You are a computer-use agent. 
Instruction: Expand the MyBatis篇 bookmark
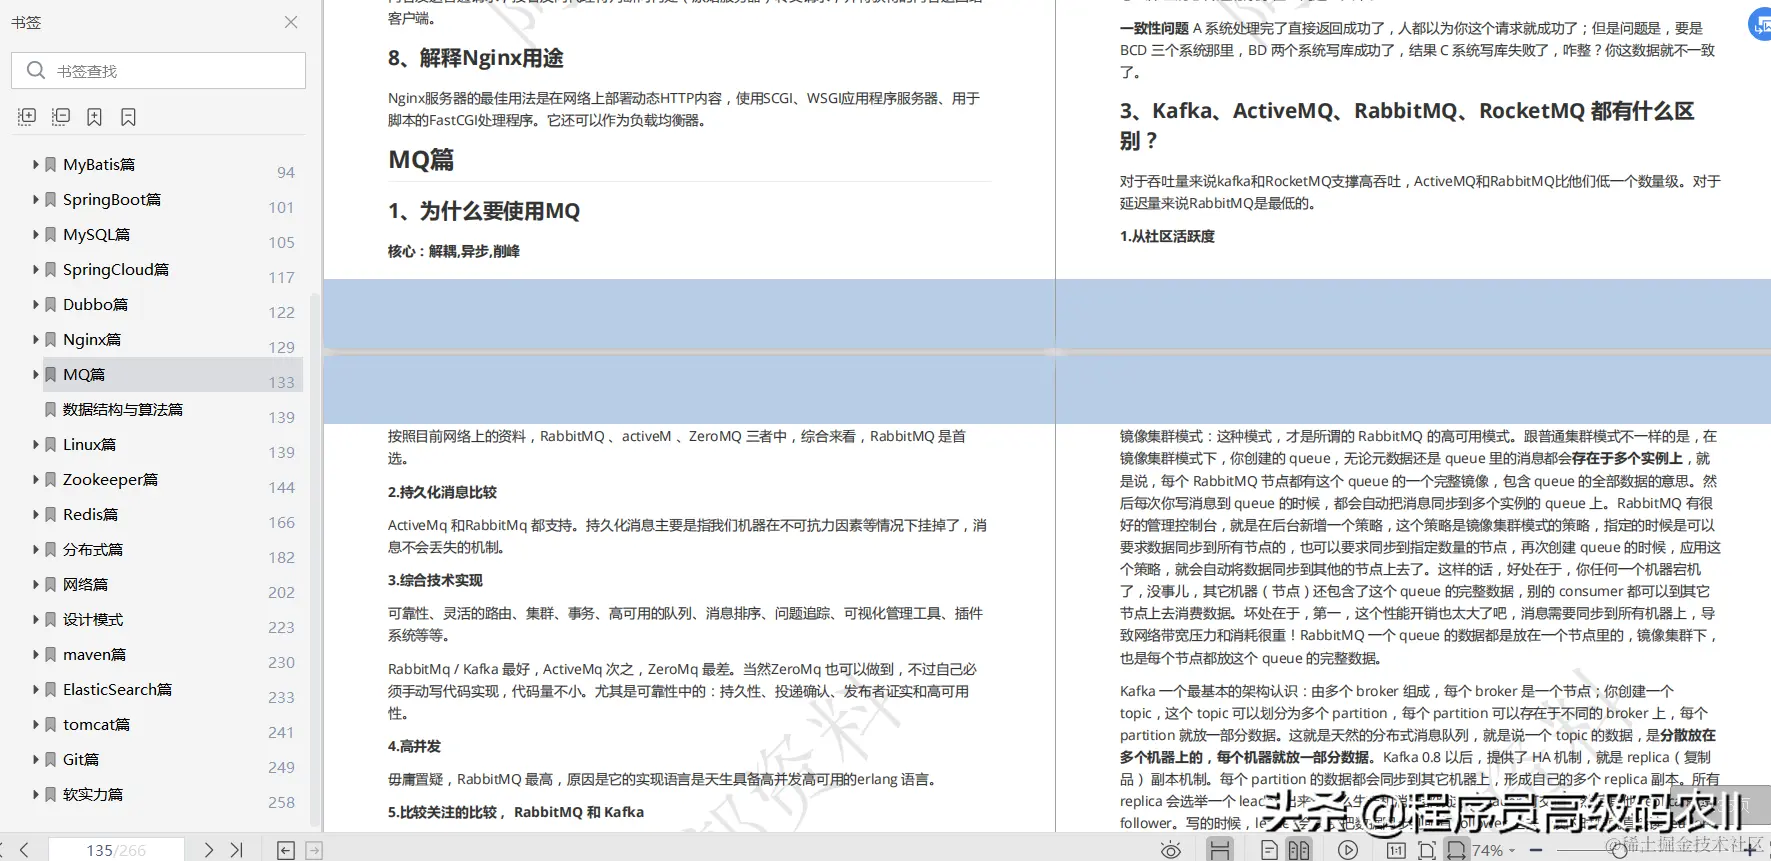37,164
